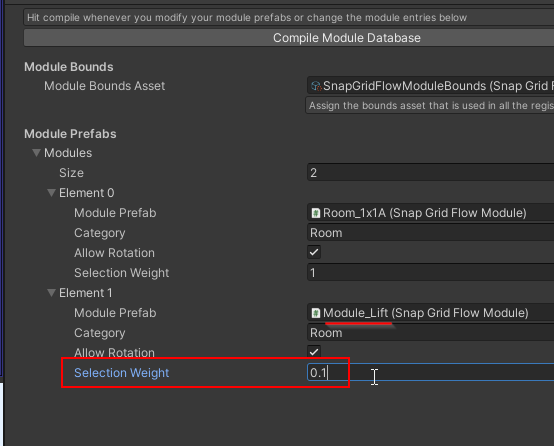554x446 pixels.
Task: Select the Module Bounds Asset object field
Action: (431, 86)
